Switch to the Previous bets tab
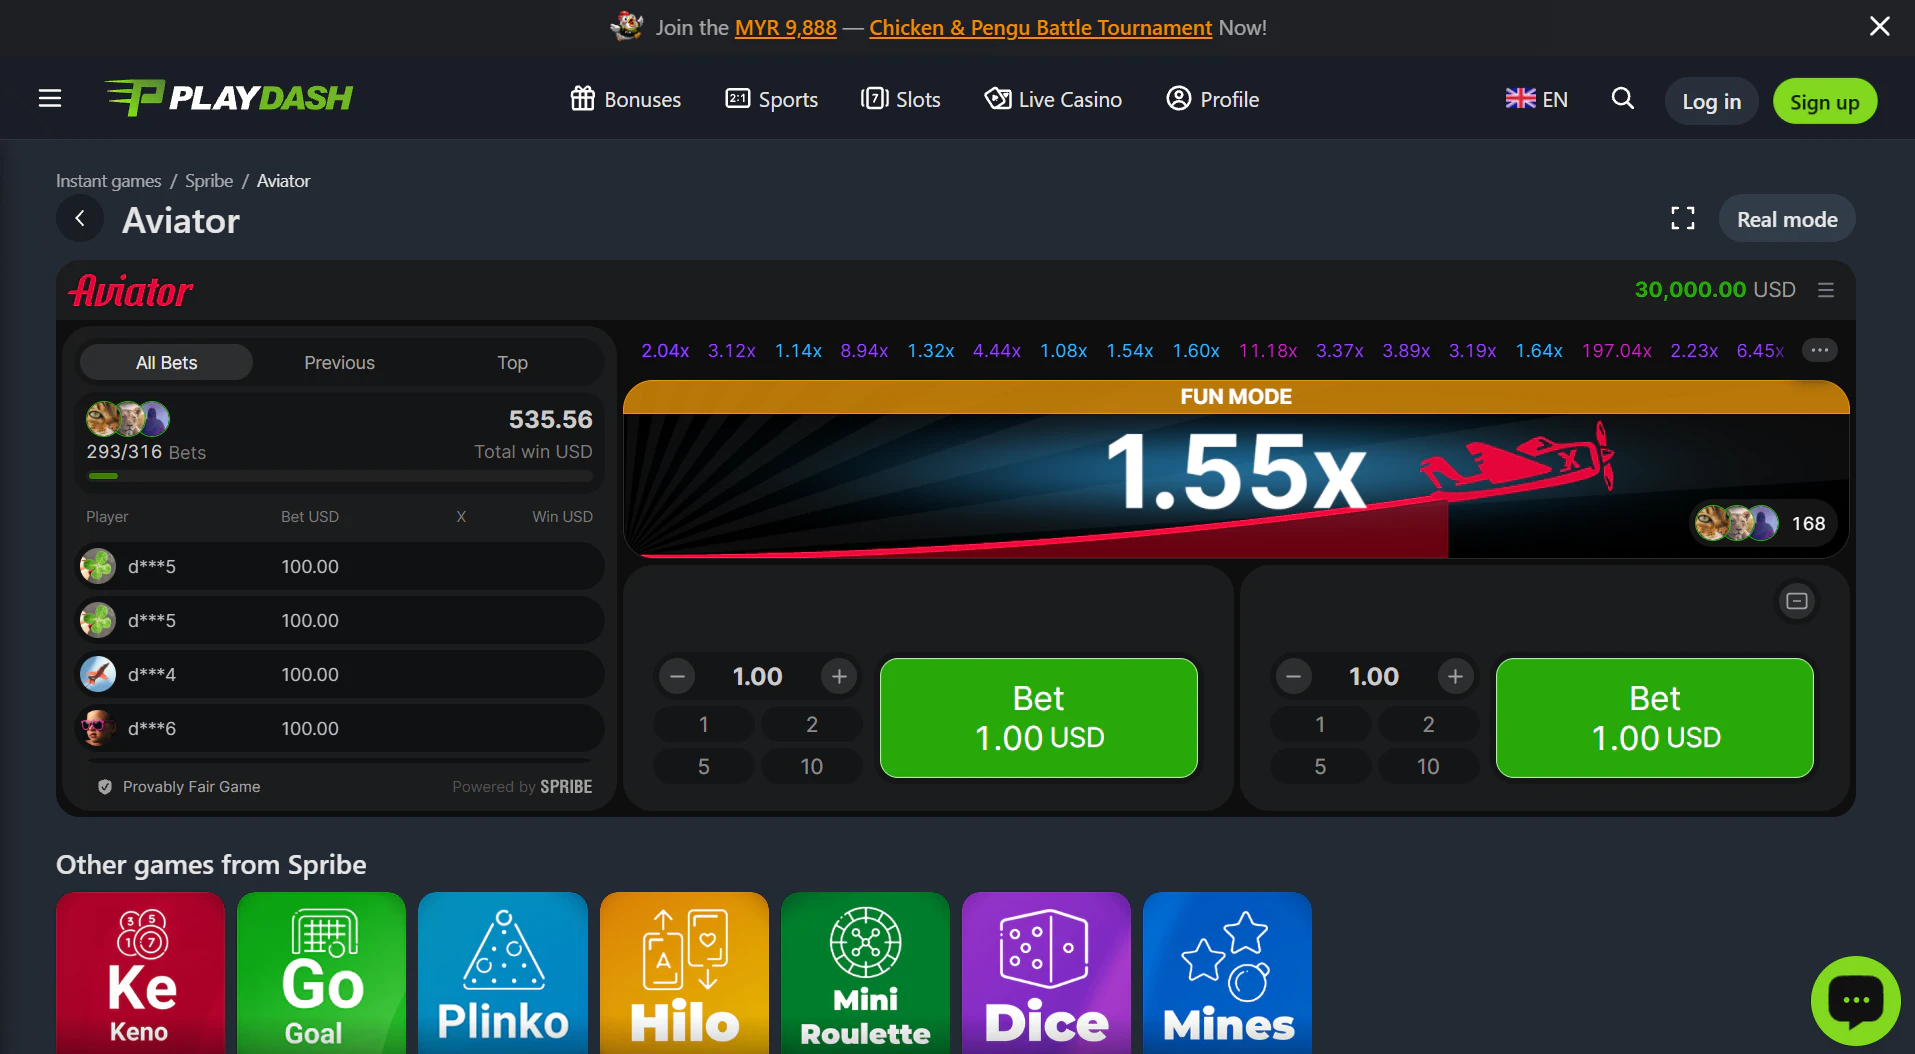The height and width of the screenshot is (1054, 1915). tap(339, 362)
